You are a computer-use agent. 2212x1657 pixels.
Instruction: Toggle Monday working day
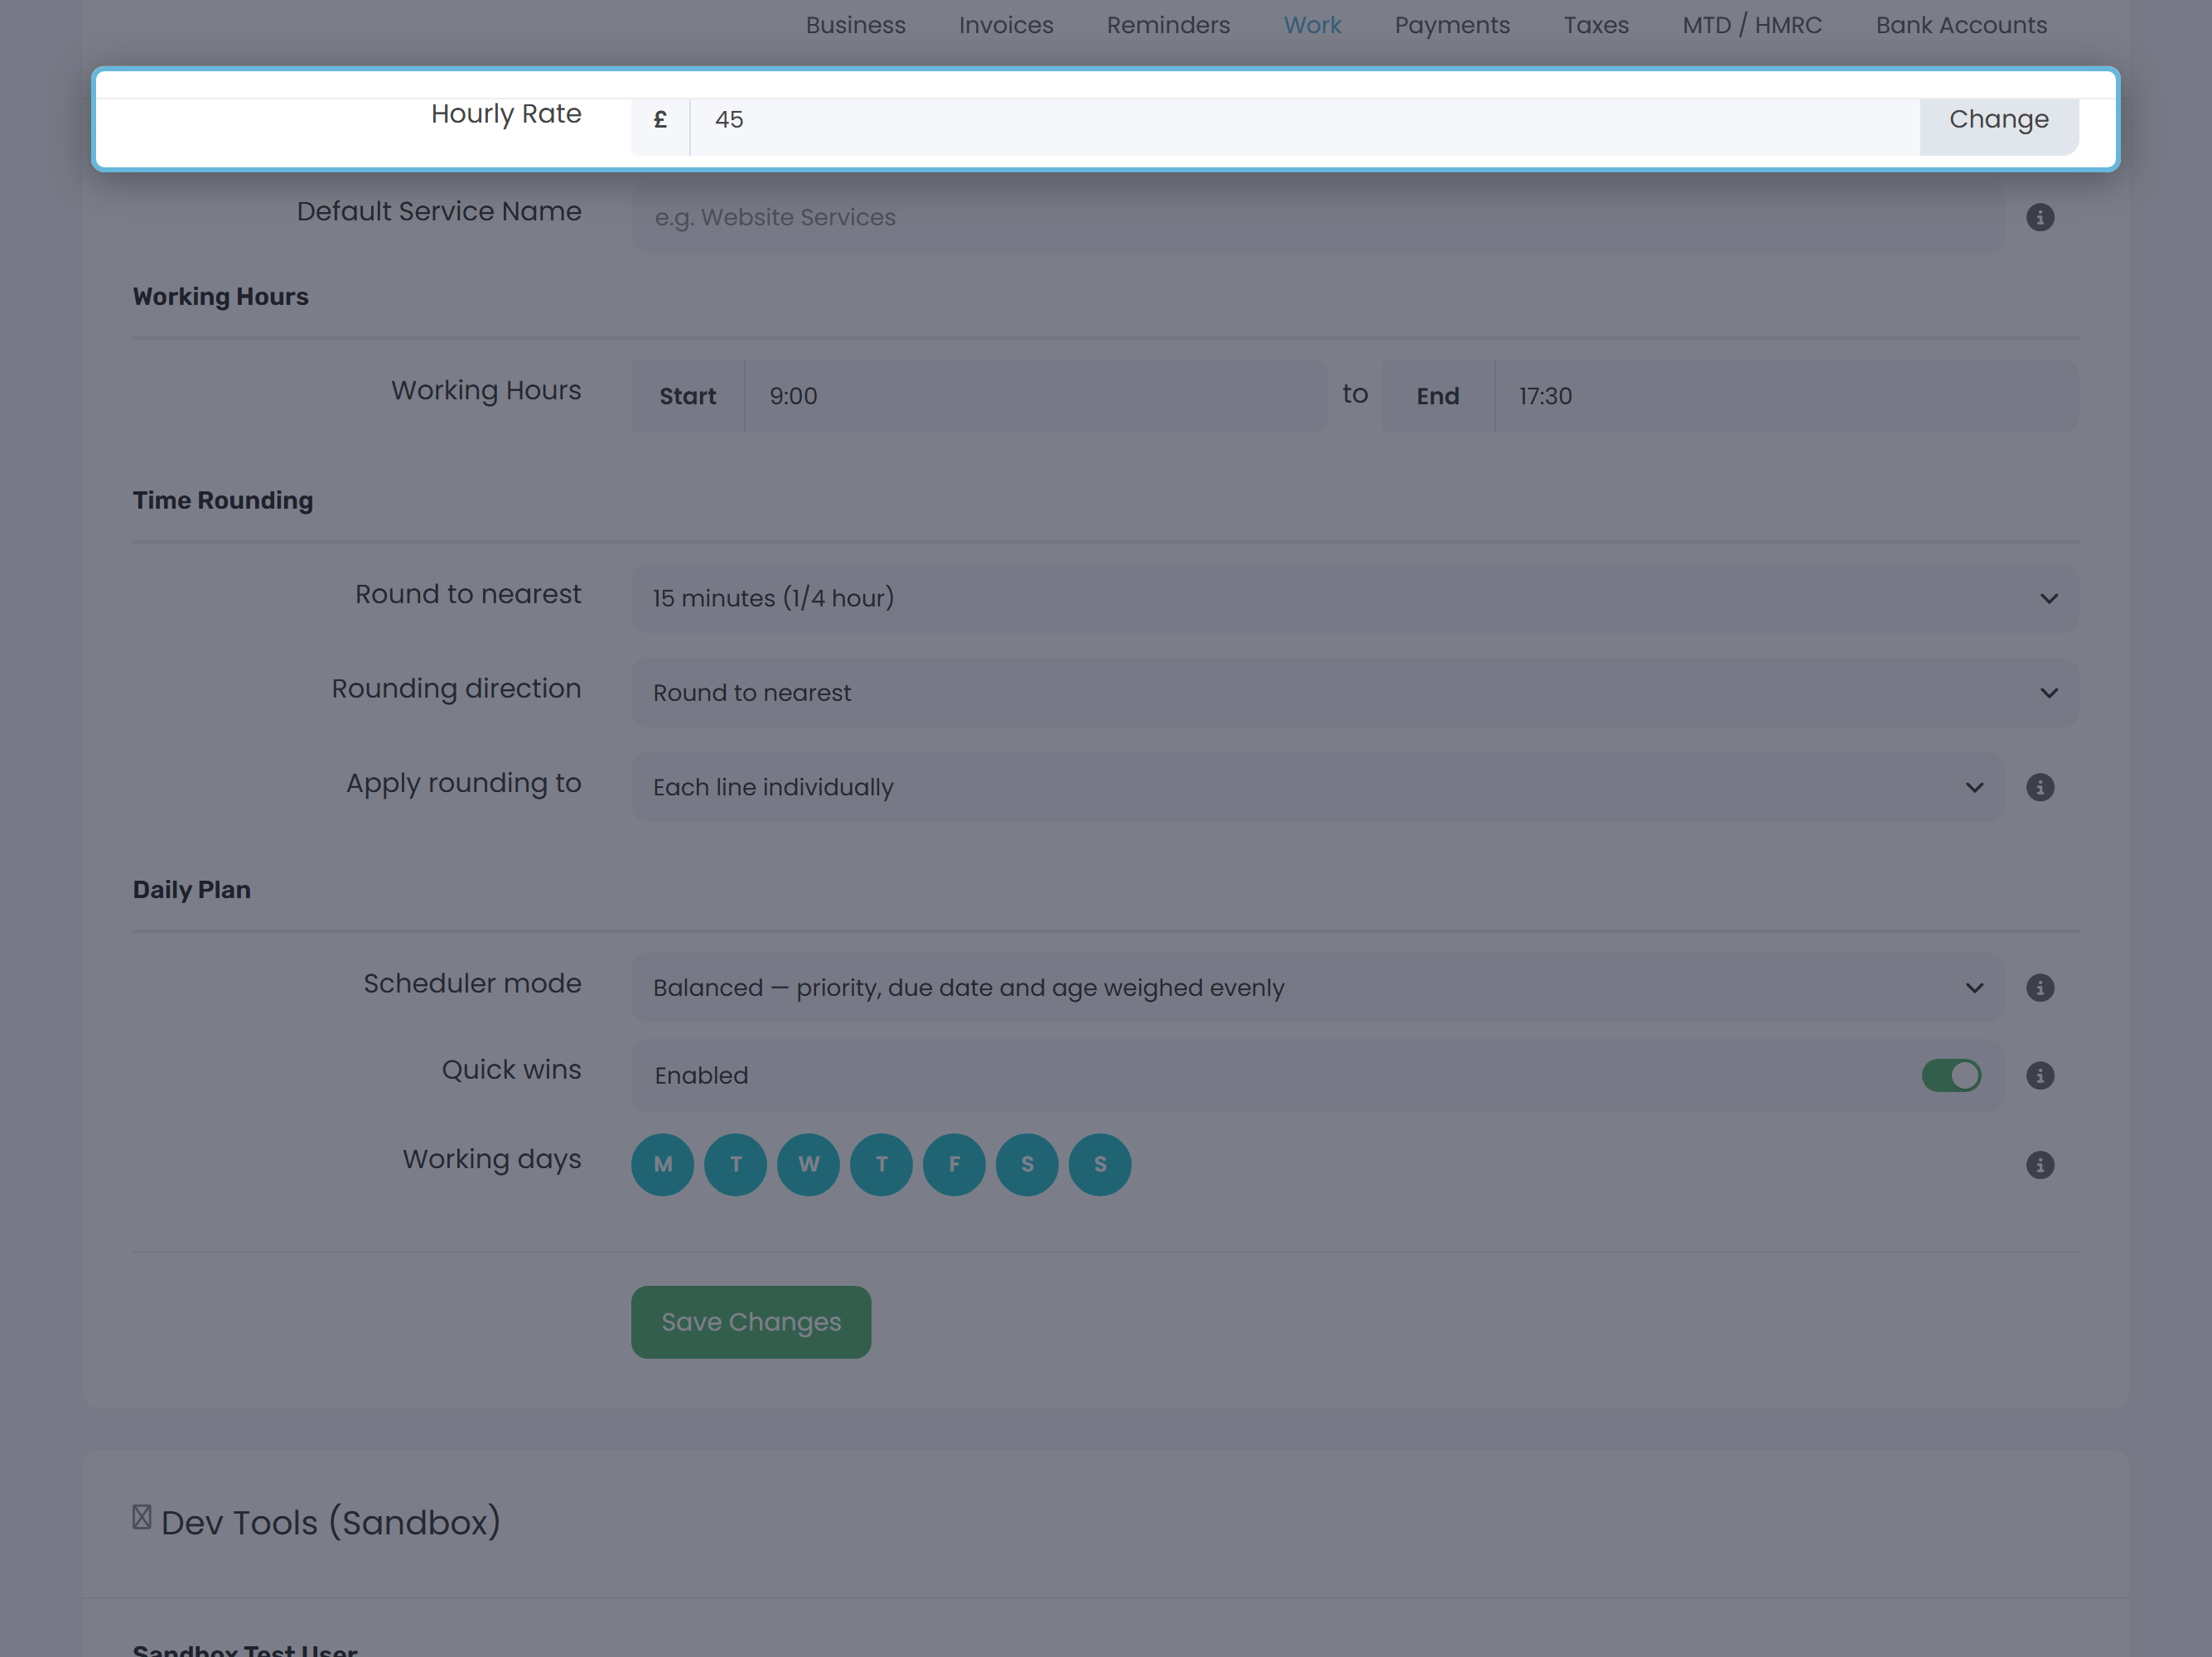click(x=662, y=1165)
